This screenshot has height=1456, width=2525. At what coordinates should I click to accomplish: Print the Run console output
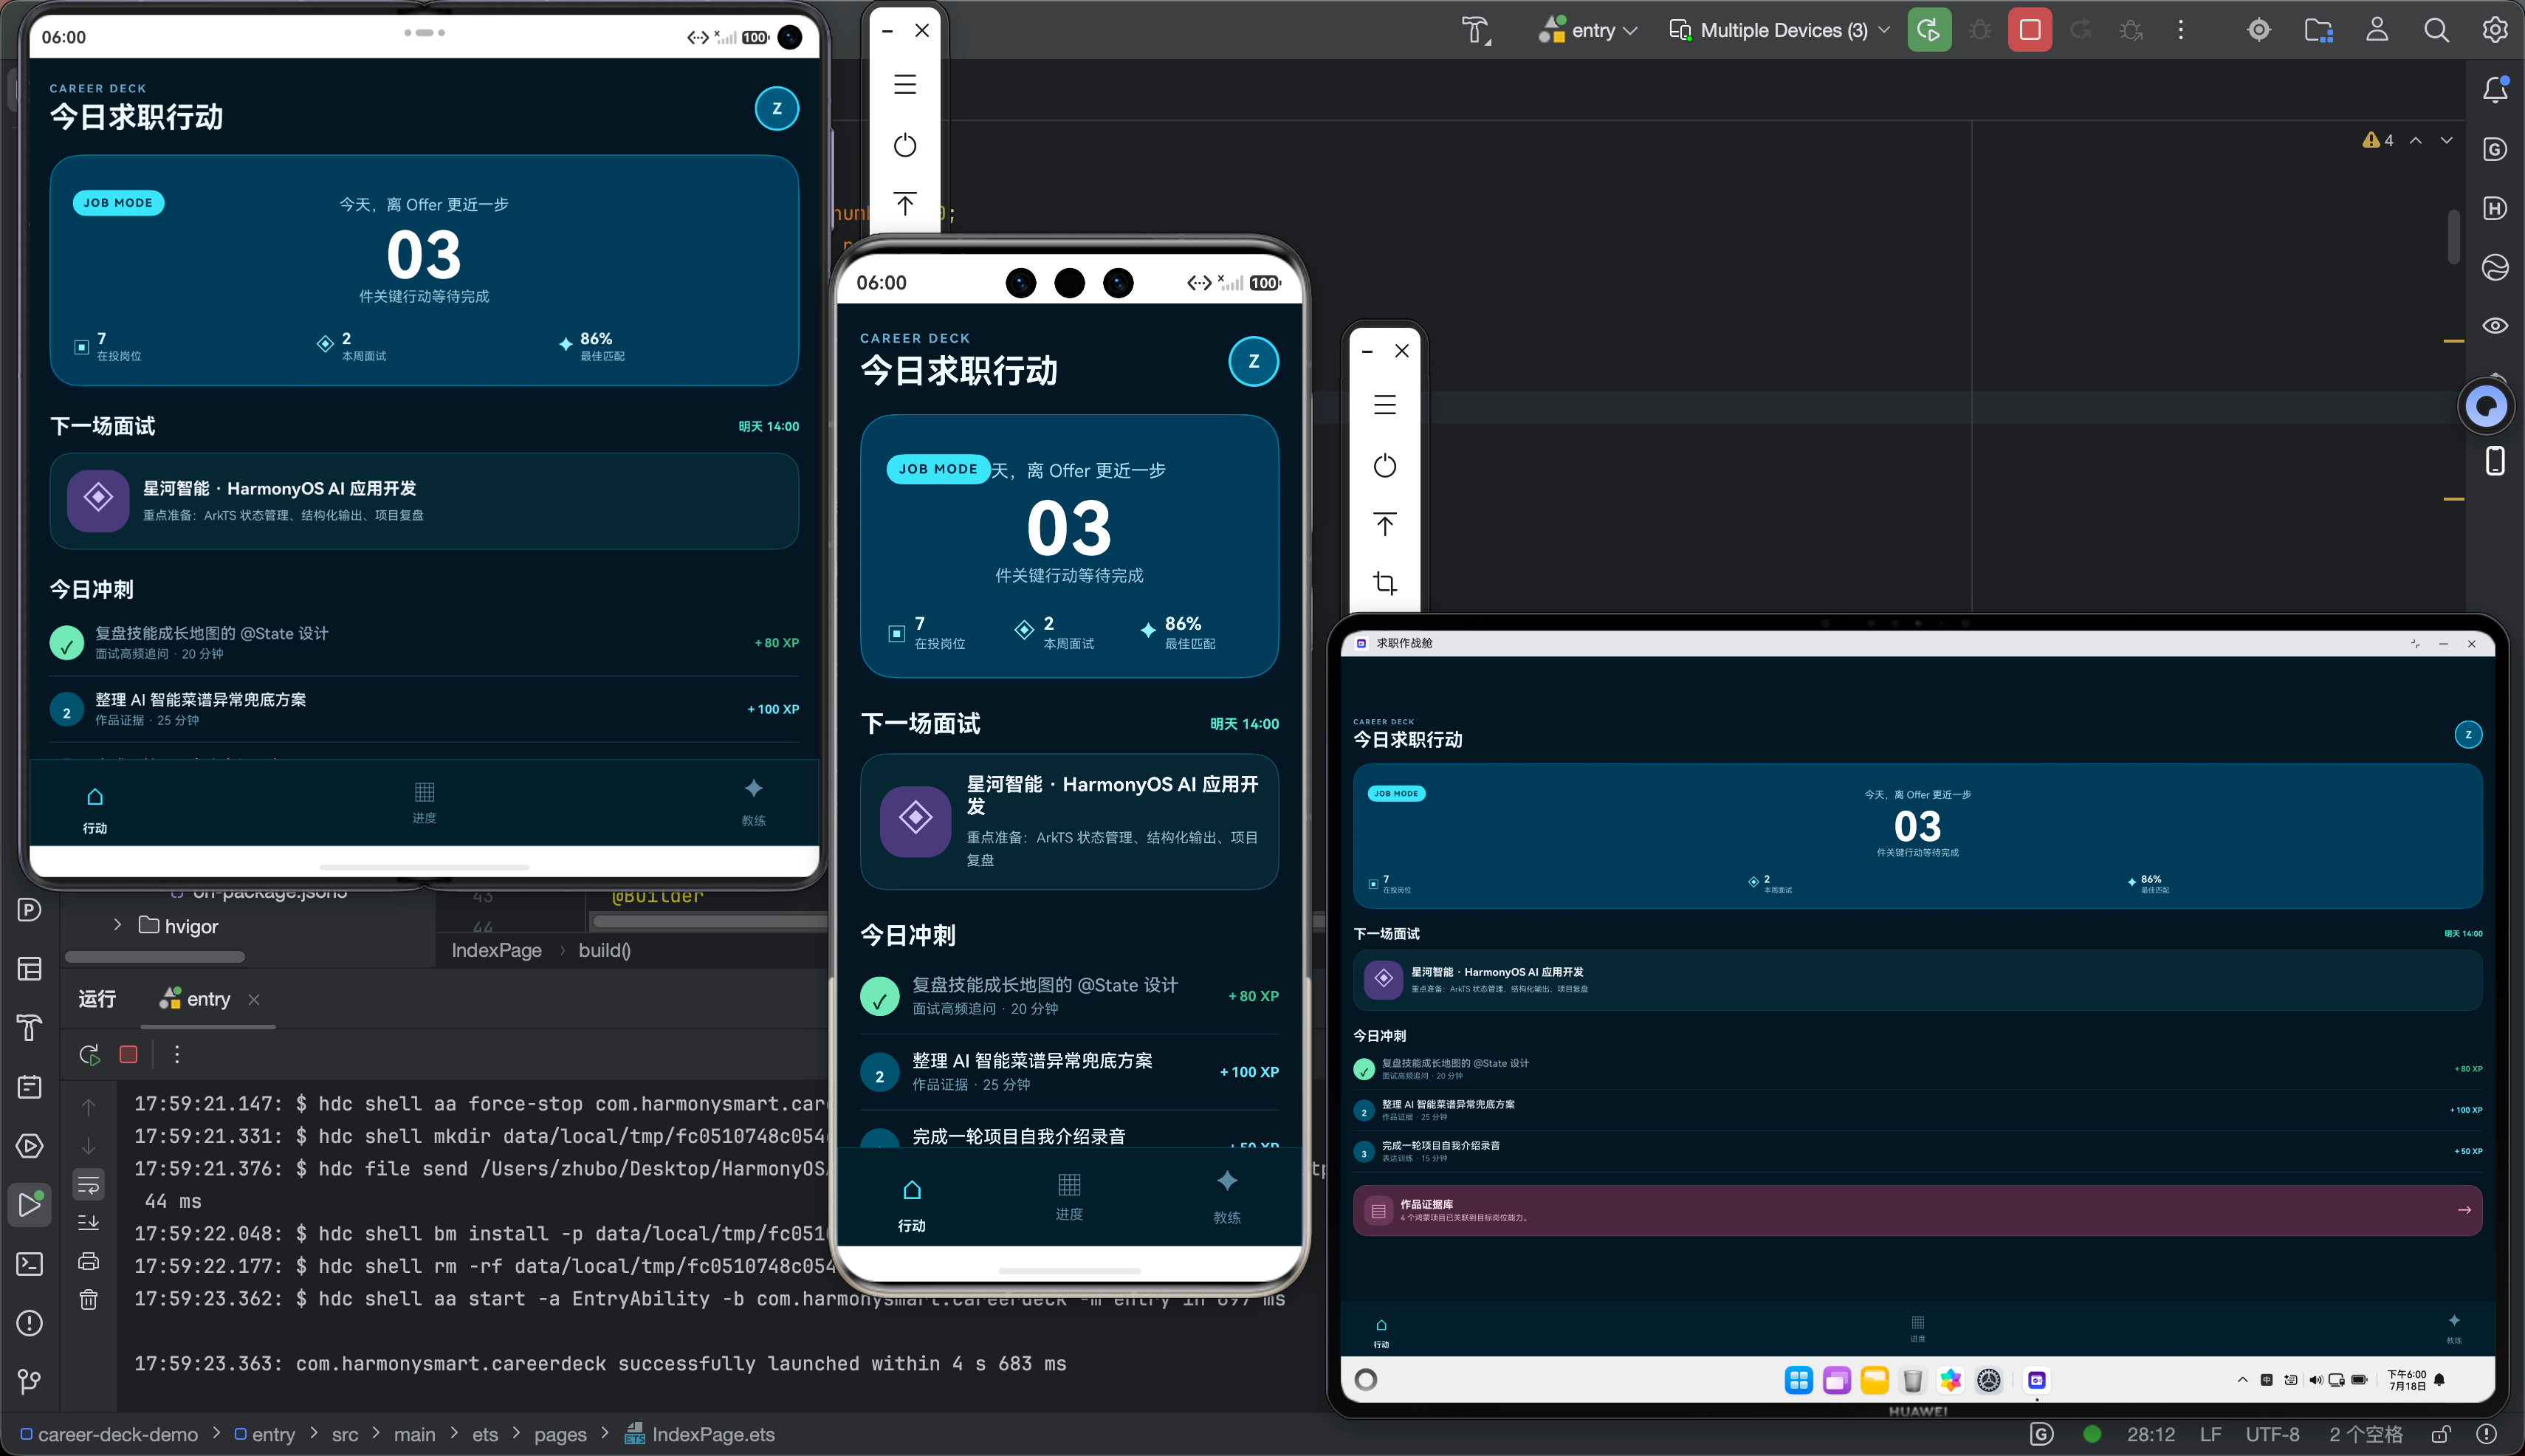click(89, 1261)
